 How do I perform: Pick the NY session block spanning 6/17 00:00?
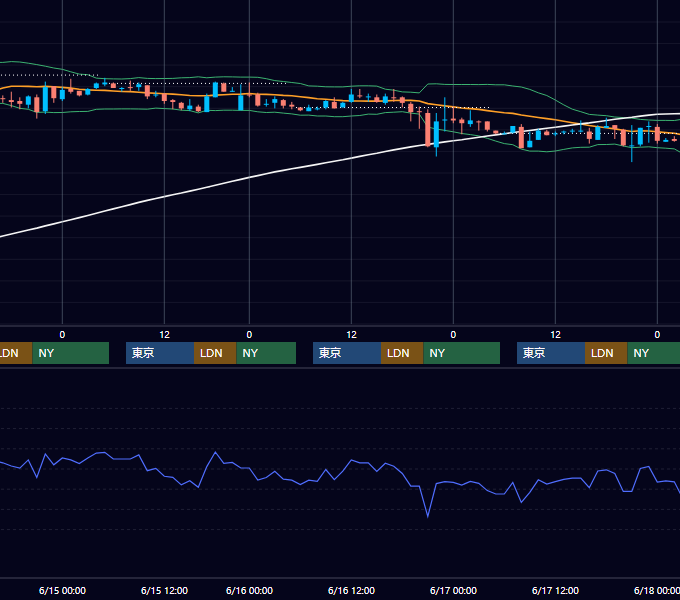coord(461,353)
